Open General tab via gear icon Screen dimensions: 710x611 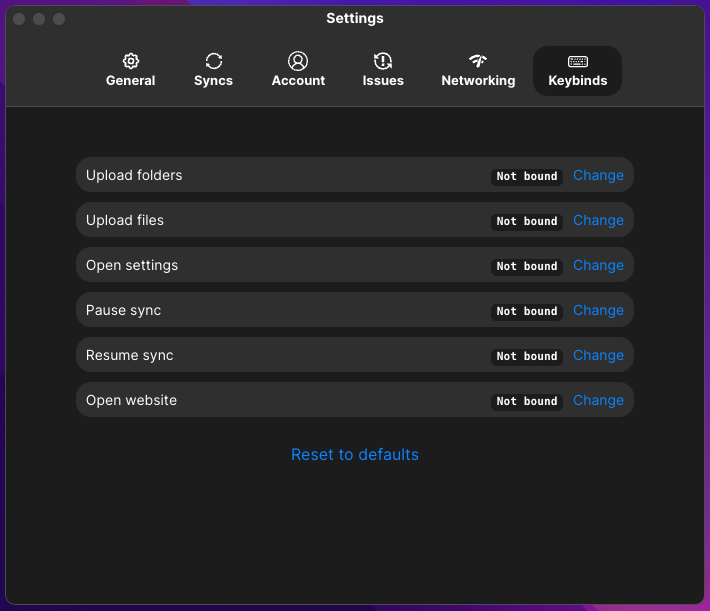(131, 61)
